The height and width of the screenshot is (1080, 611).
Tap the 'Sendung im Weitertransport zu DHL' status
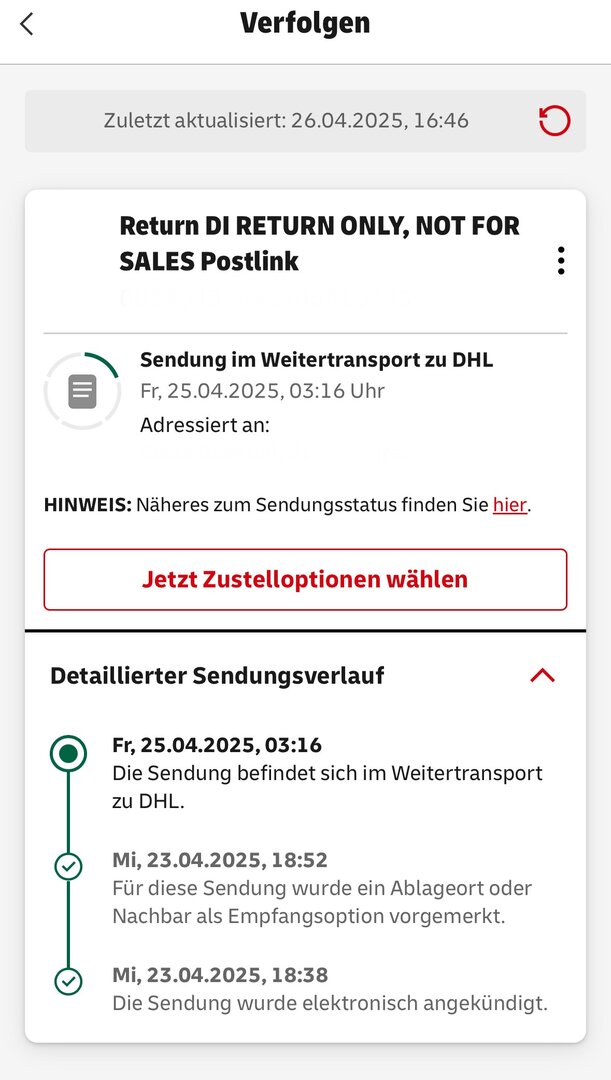click(316, 360)
